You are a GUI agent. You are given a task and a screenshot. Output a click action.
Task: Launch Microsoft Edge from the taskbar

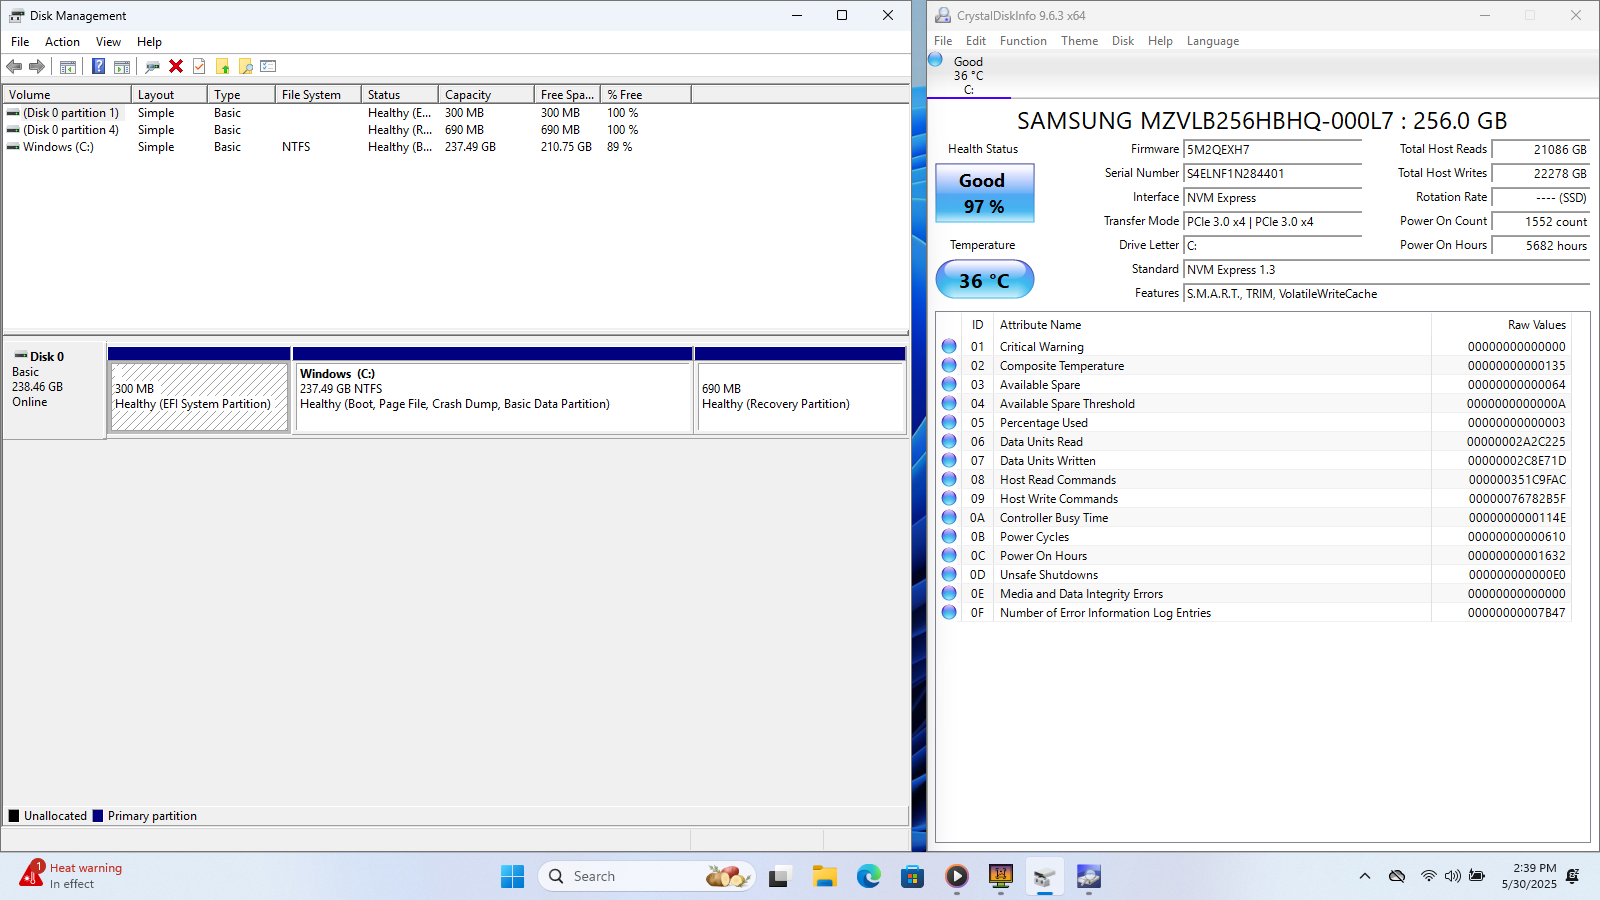[x=868, y=876]
